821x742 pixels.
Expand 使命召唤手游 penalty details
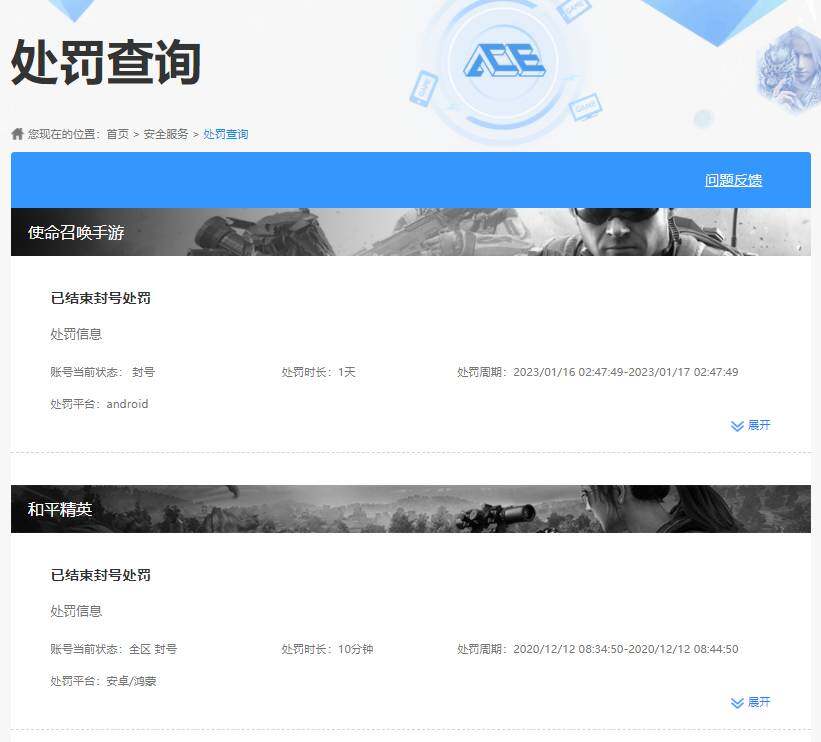click(751, 425)
